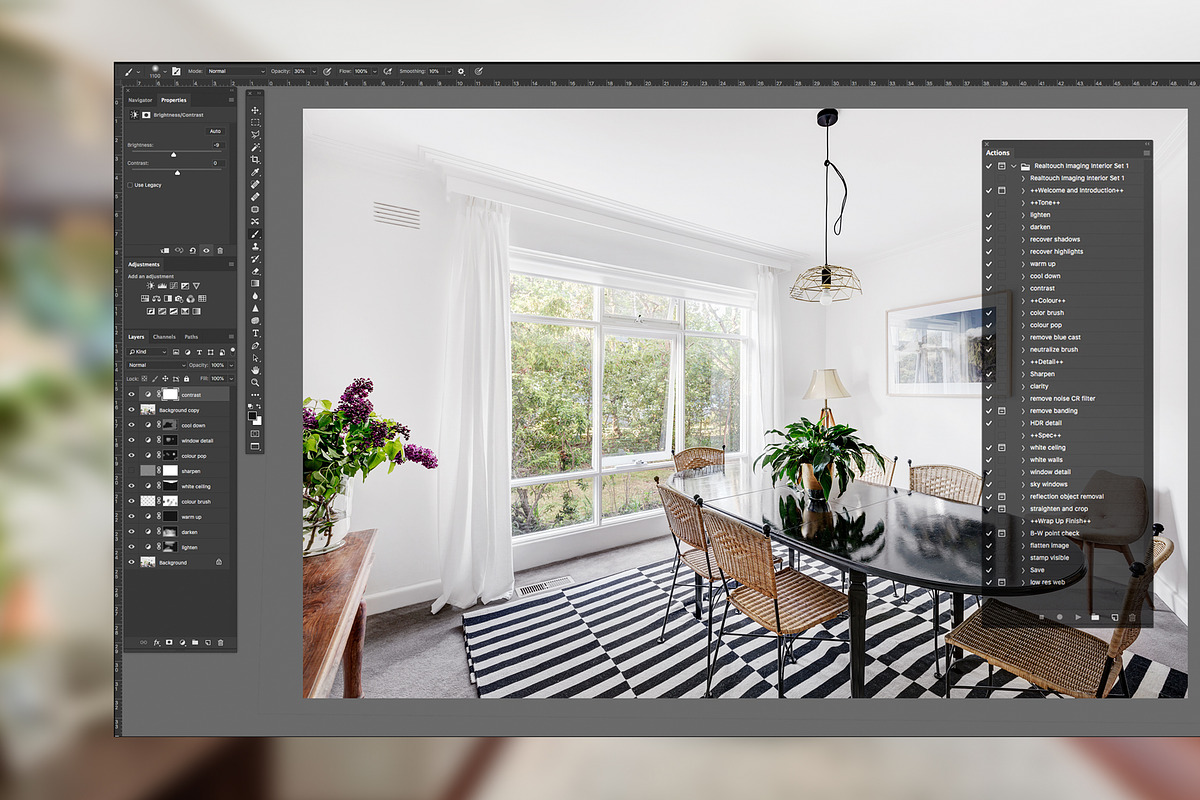Switch to the Properties tab
The width and height of the screenshot is (1200, 800).
(173, 100)
